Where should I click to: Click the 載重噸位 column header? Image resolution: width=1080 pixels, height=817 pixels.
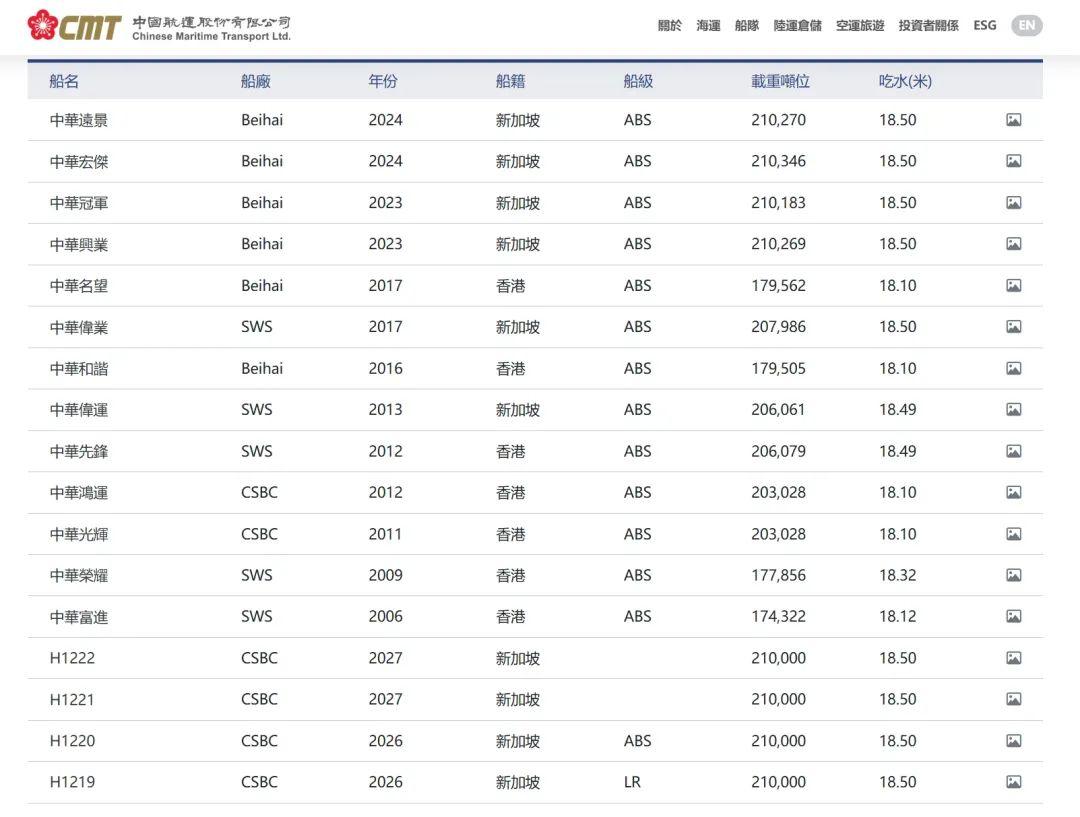click(x=780, y=81)
